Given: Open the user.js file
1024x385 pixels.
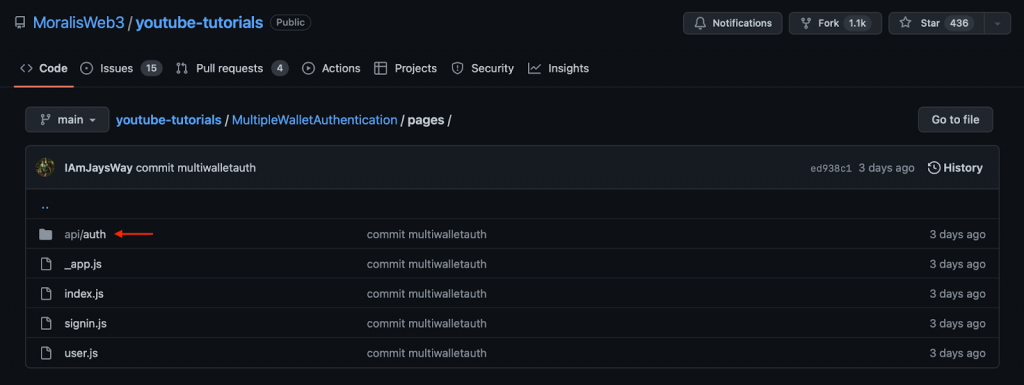Looking at the screenshot, I should point(81,353).
